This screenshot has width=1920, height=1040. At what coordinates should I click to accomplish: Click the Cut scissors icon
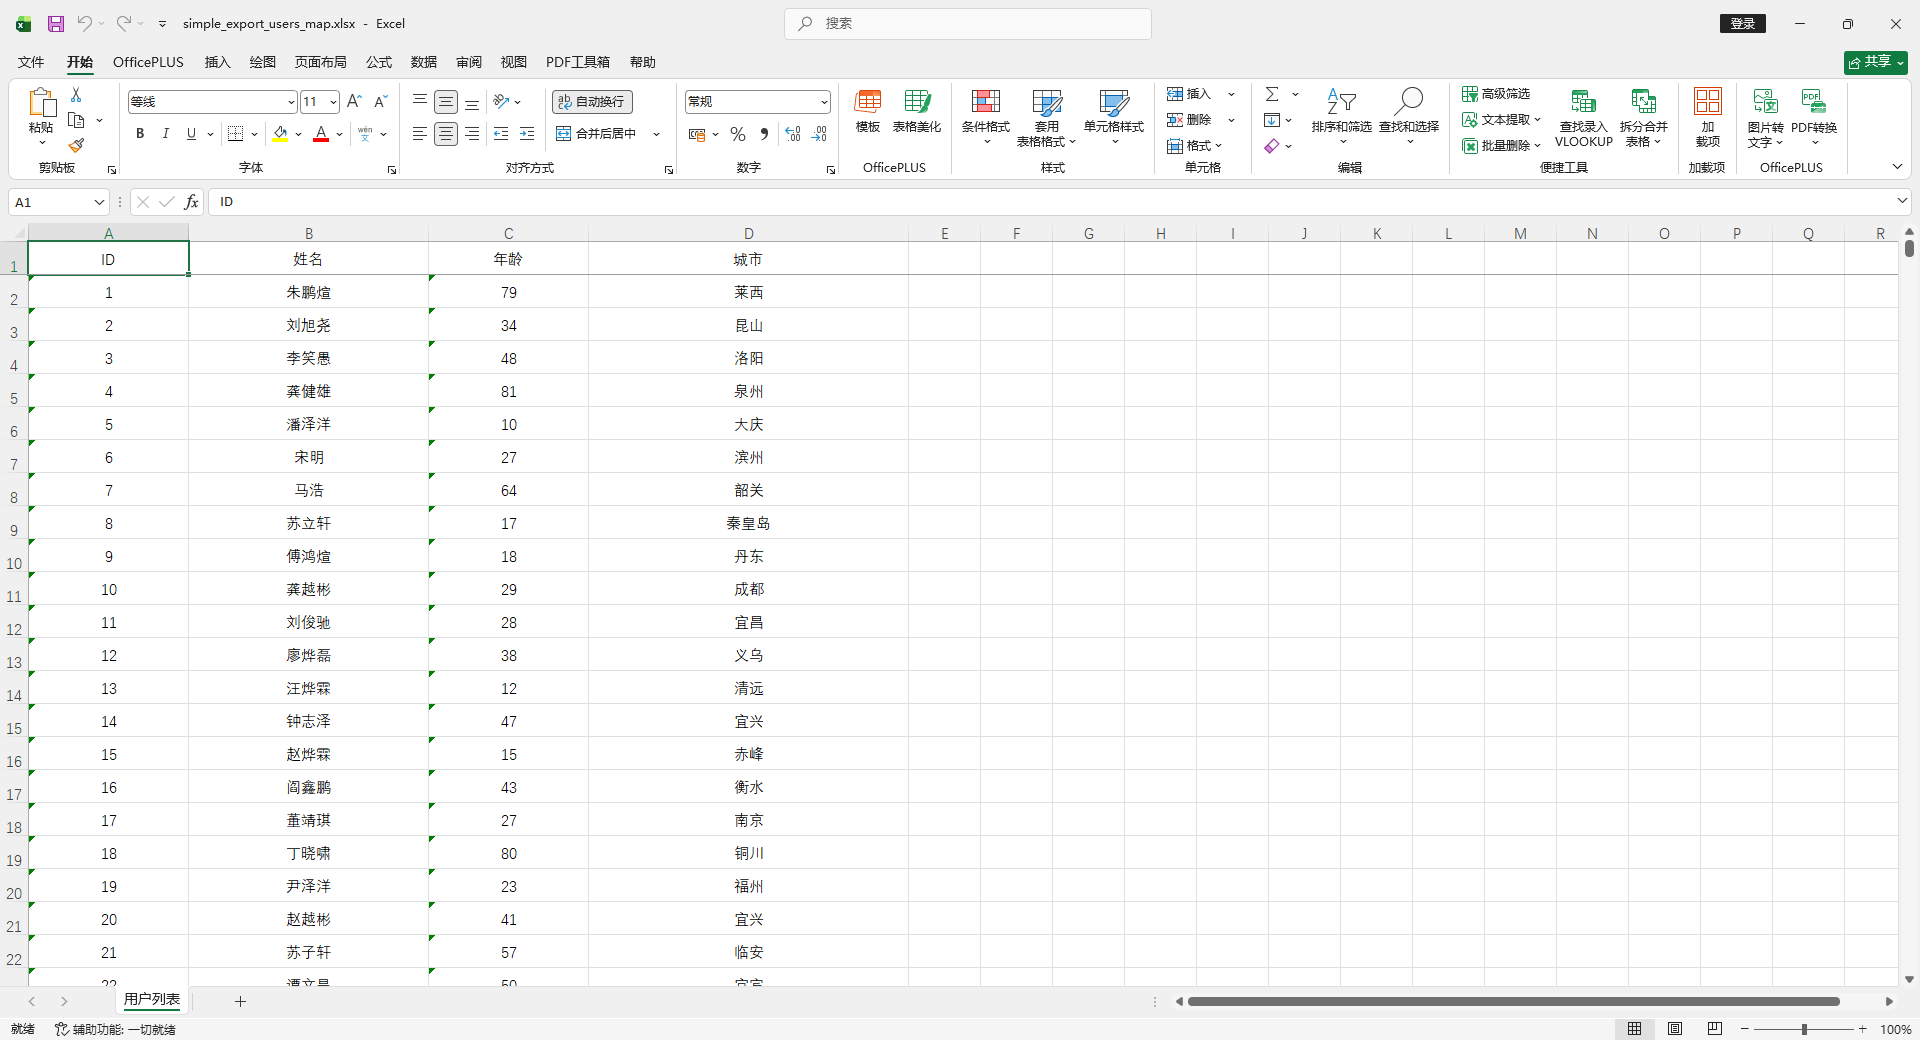[76, 94]
